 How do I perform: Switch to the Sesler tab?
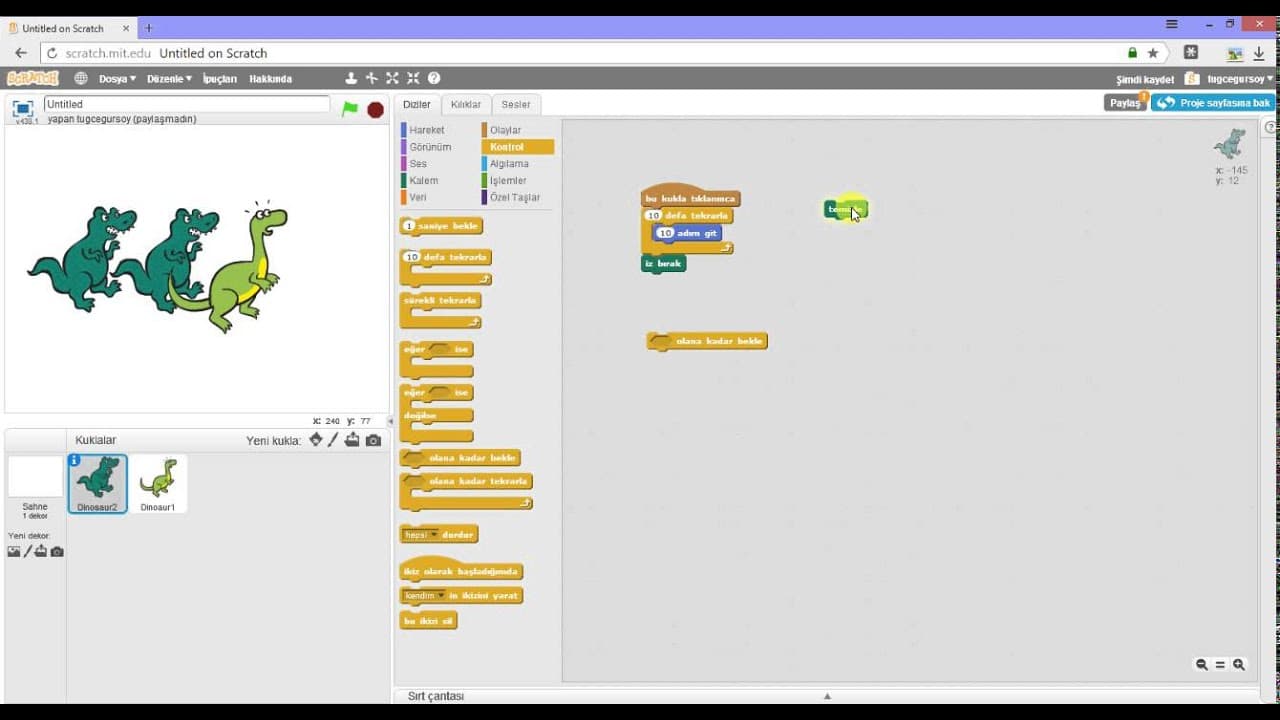coord(516,104)
